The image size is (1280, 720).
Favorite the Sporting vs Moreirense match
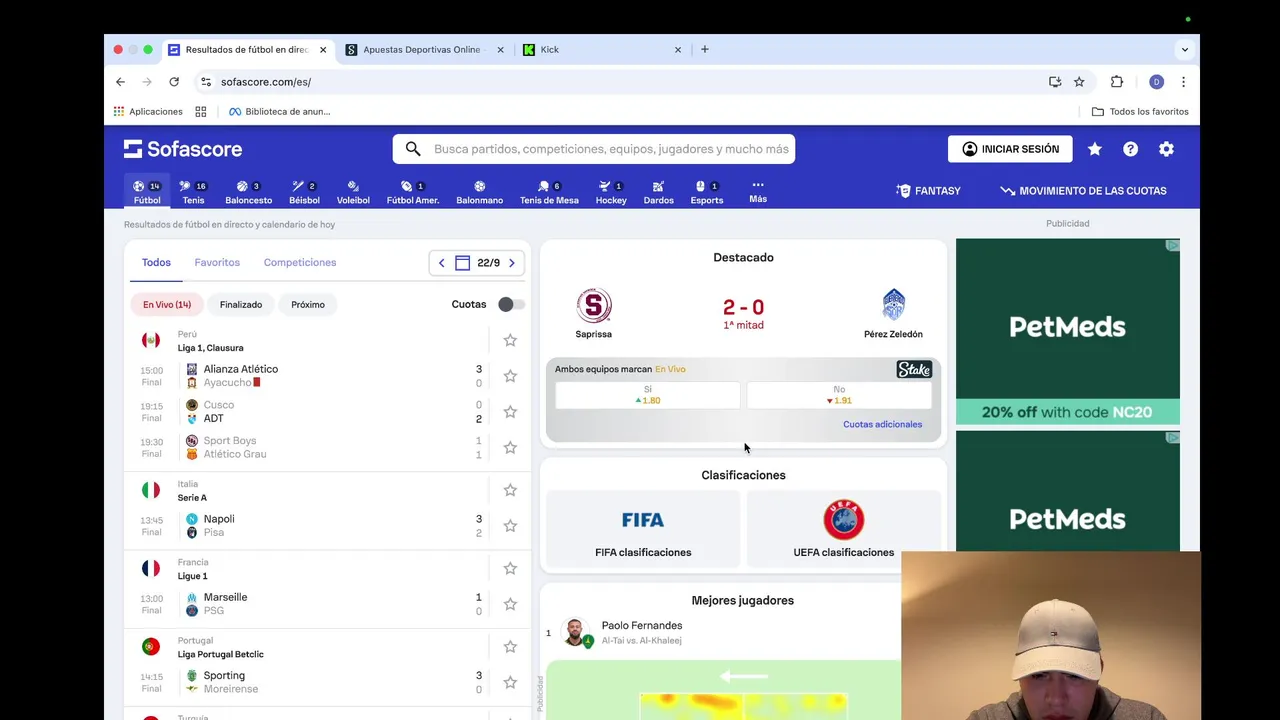(510, 682)
